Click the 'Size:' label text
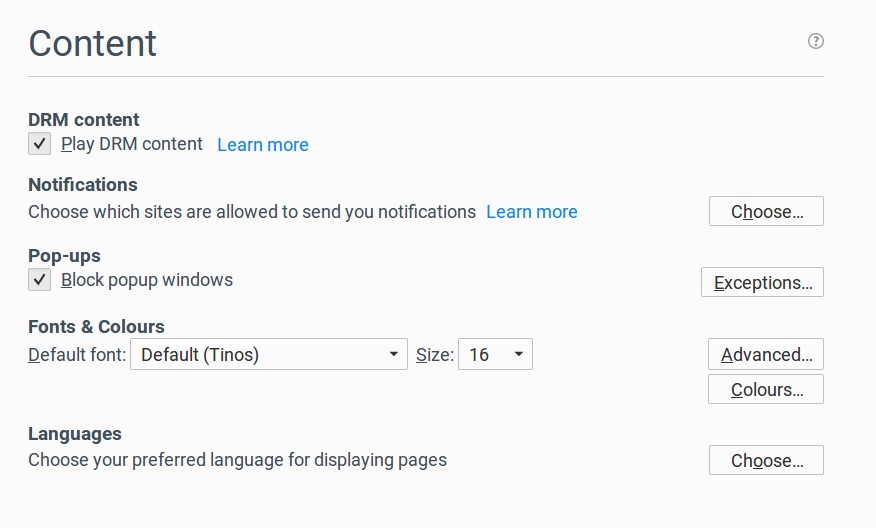The width and height of the screenshot is (876, 528). [435, 355]
